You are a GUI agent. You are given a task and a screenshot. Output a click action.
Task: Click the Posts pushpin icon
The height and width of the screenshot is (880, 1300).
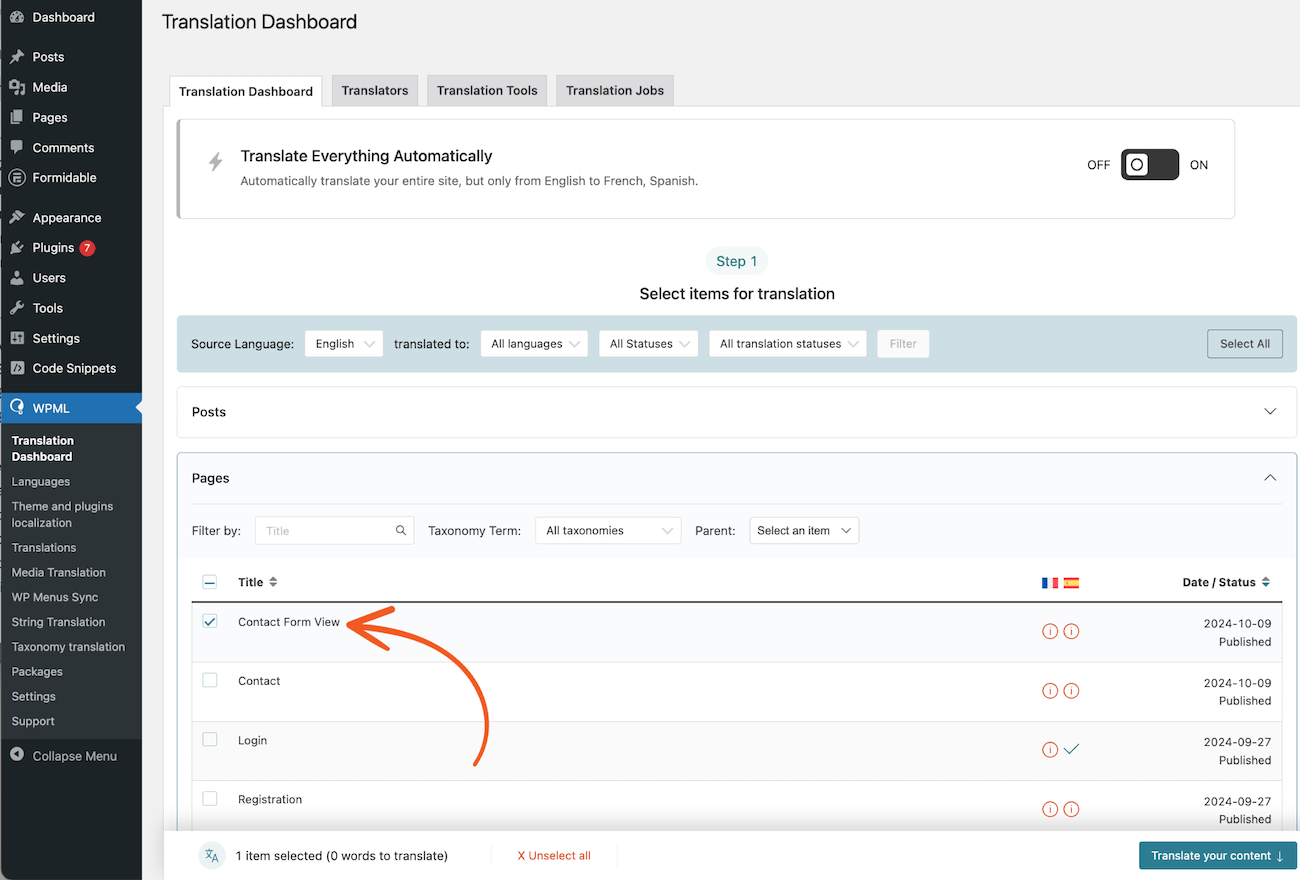coord(17,57)
